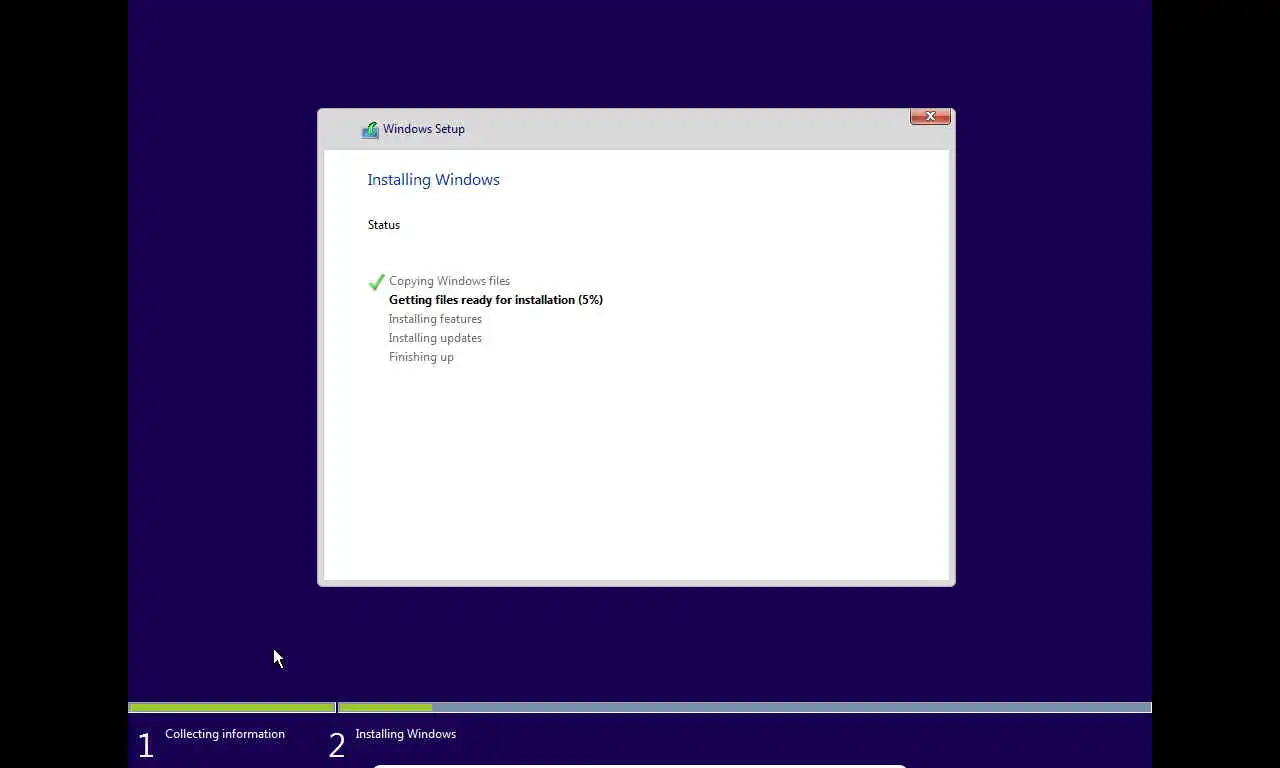The height and width of the screenshot is (768, 1280).
Task: Click the 'Status' label
Action: (384, 225)
